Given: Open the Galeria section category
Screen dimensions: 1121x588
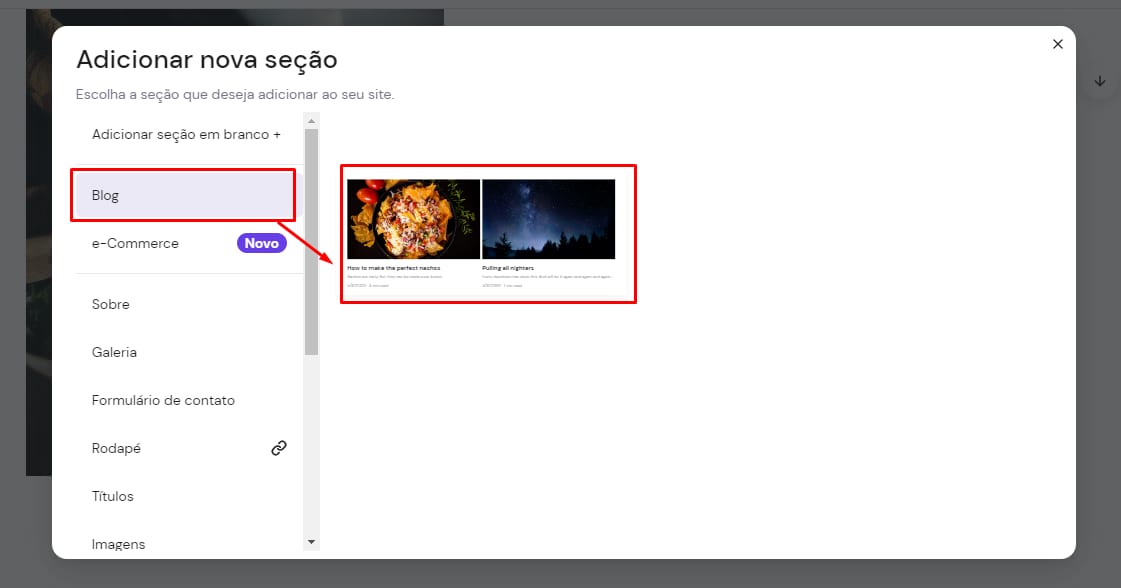Looking at the screenshot, I should point(114,352).
